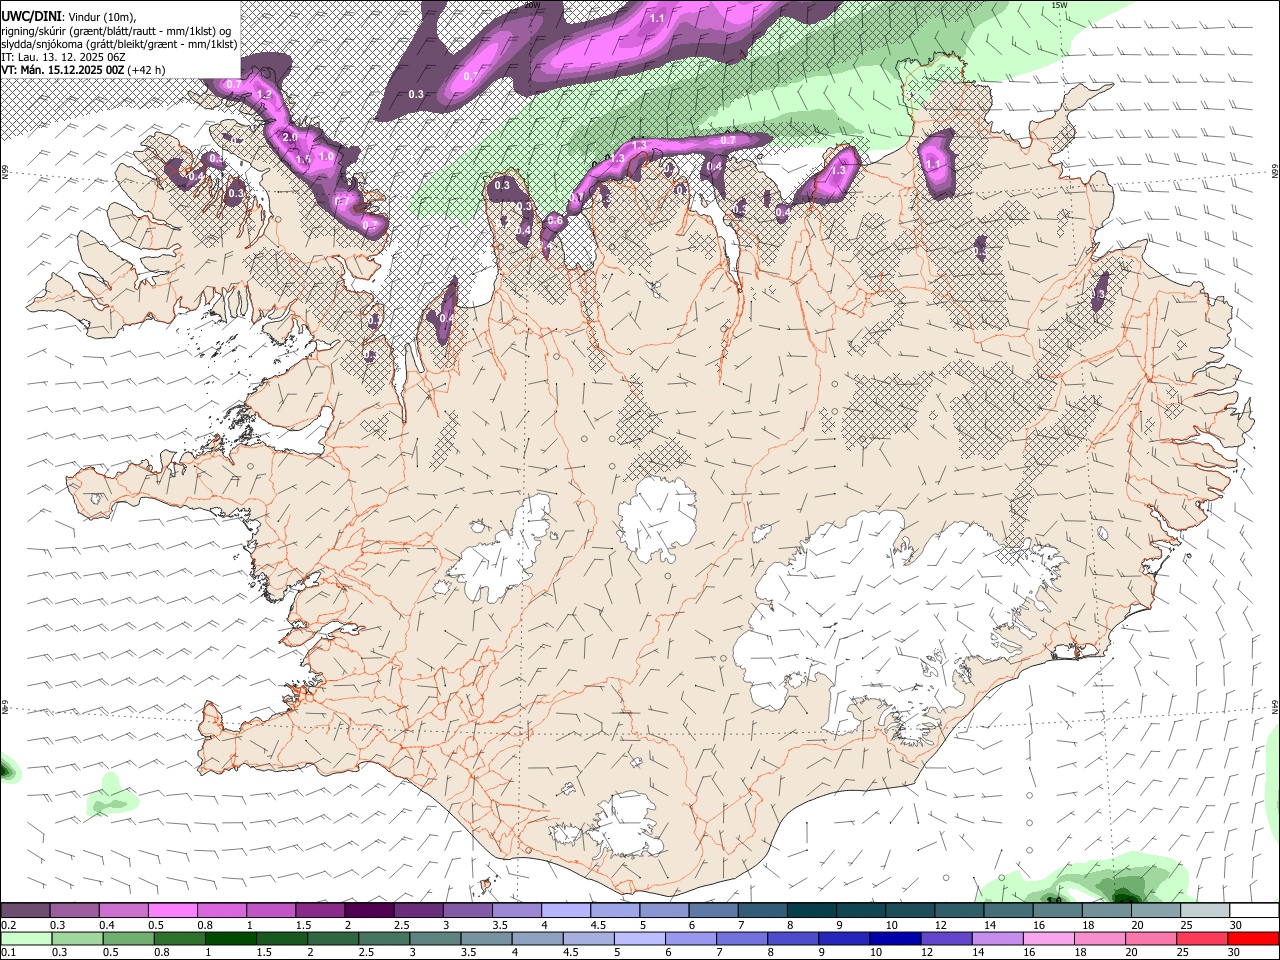The image size is (1280, 960).
Task: Click the '0.2' label under upper legend
Action: 7,925
